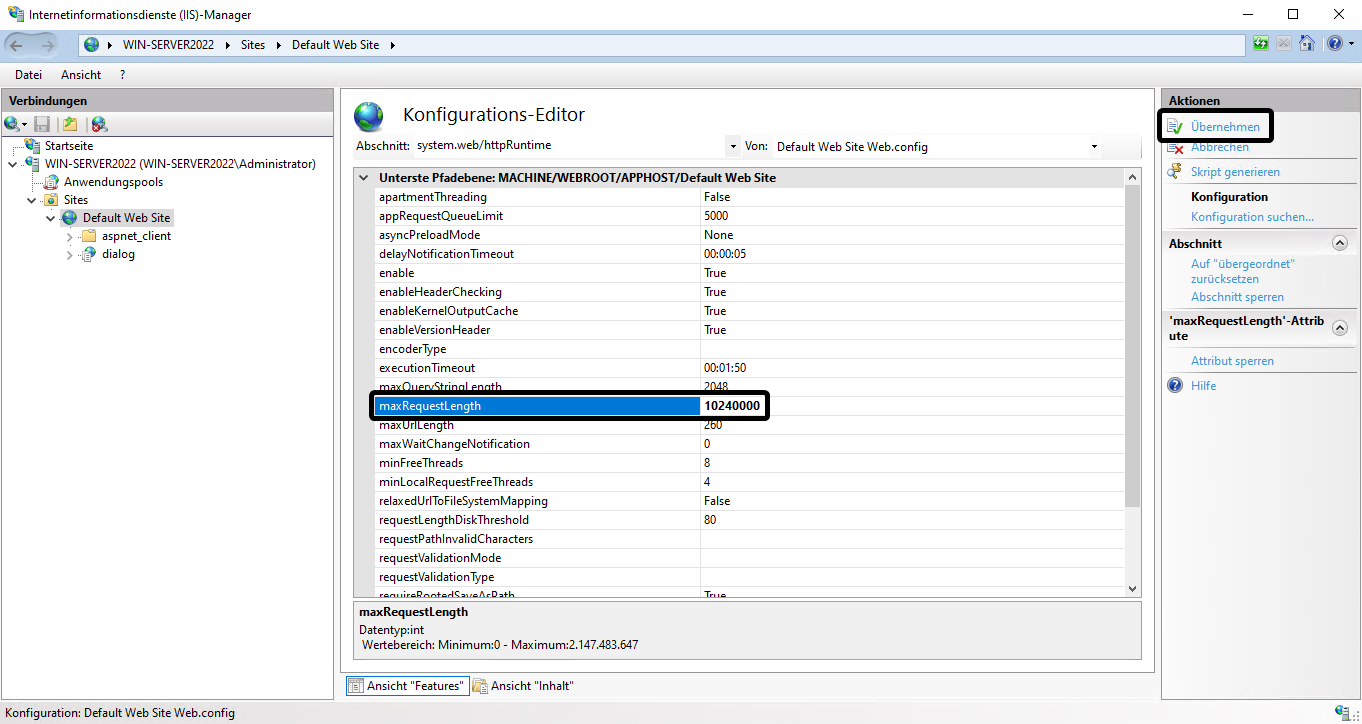This screenshot has width=1362, height=724.
Task: Click the dialog application icon in tree
Action: pyautogui.click(x=89, y=254)
